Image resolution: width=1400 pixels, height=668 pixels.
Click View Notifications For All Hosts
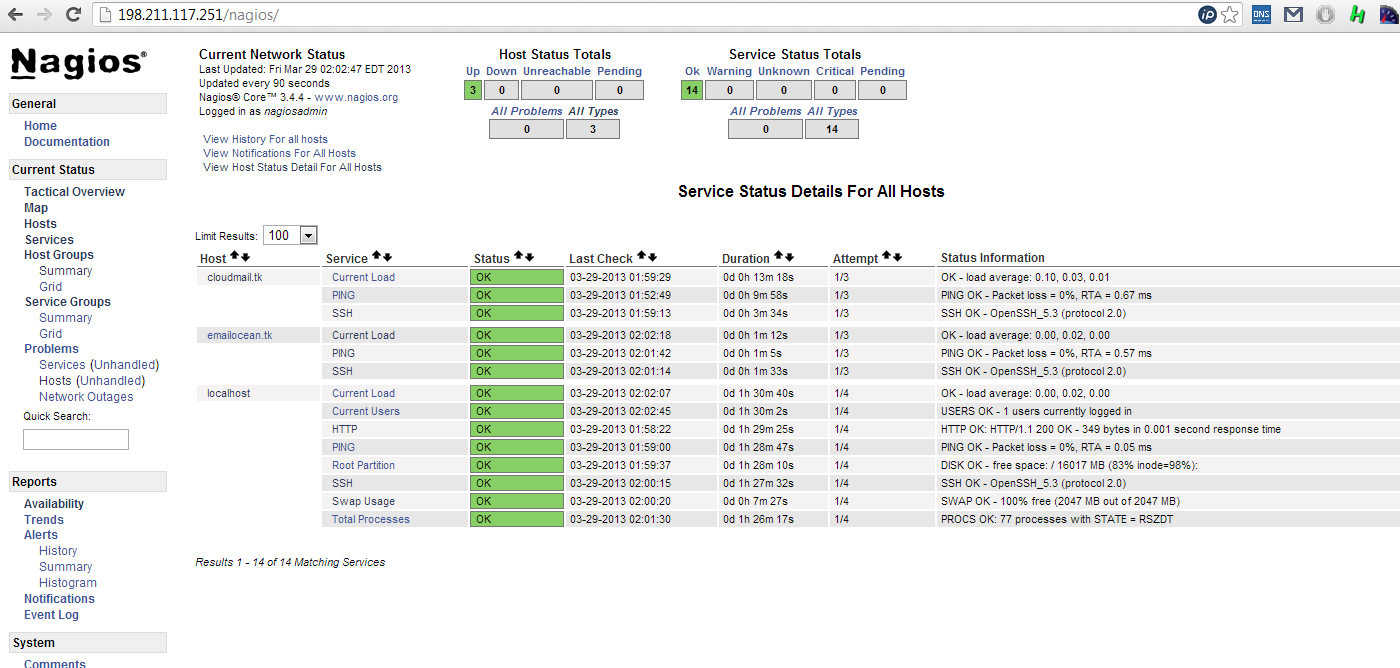tap(279, 153)
